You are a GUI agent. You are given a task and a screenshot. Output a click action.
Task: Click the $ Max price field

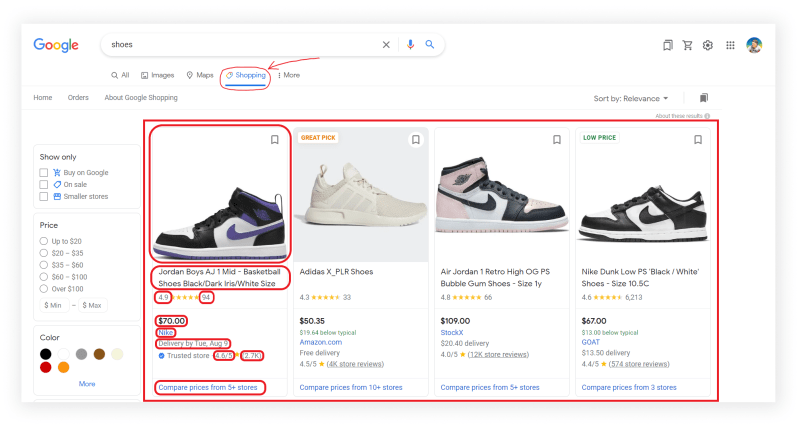coord(93,305)
